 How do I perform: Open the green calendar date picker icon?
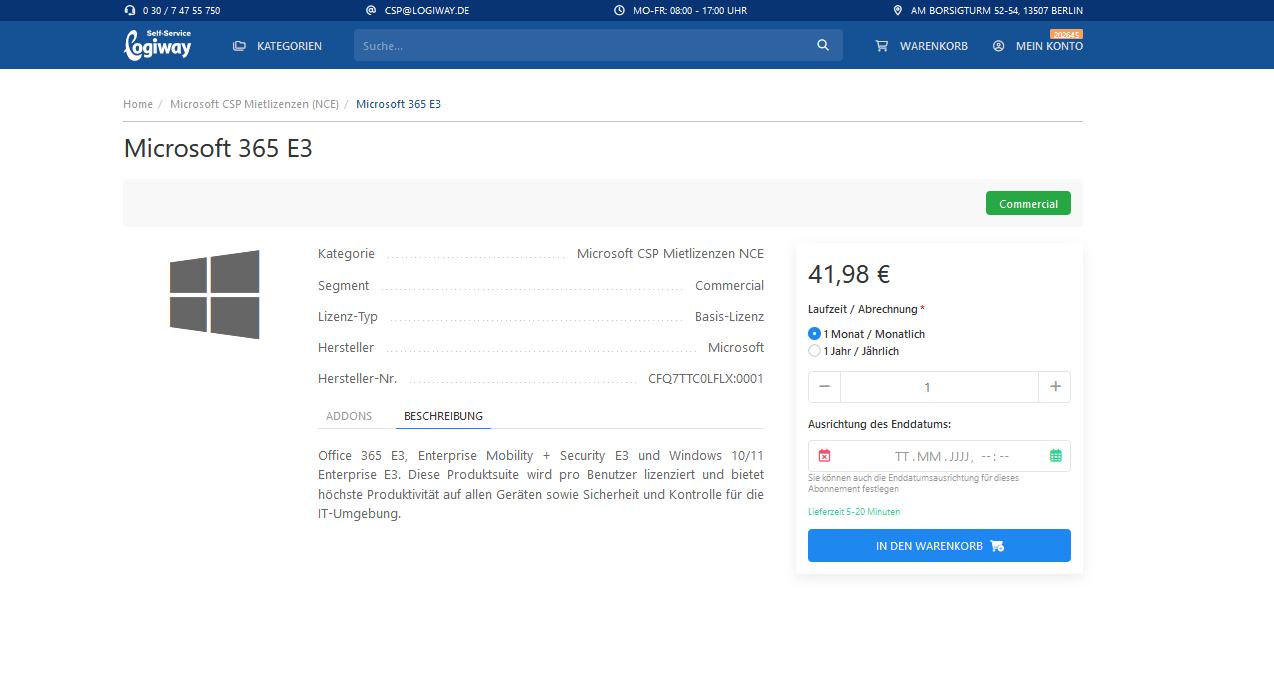pos(1055,456)
